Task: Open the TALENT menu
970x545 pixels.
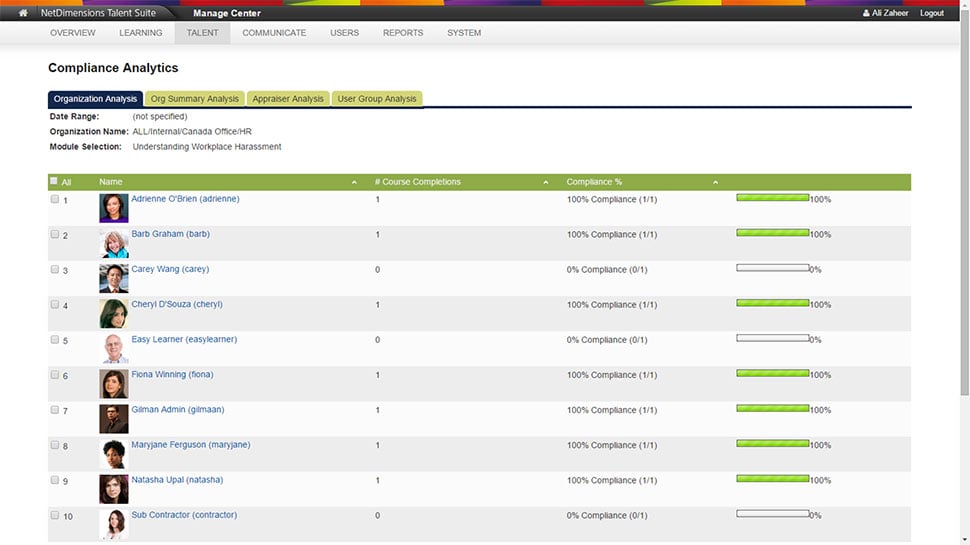Action: [202, 33]
